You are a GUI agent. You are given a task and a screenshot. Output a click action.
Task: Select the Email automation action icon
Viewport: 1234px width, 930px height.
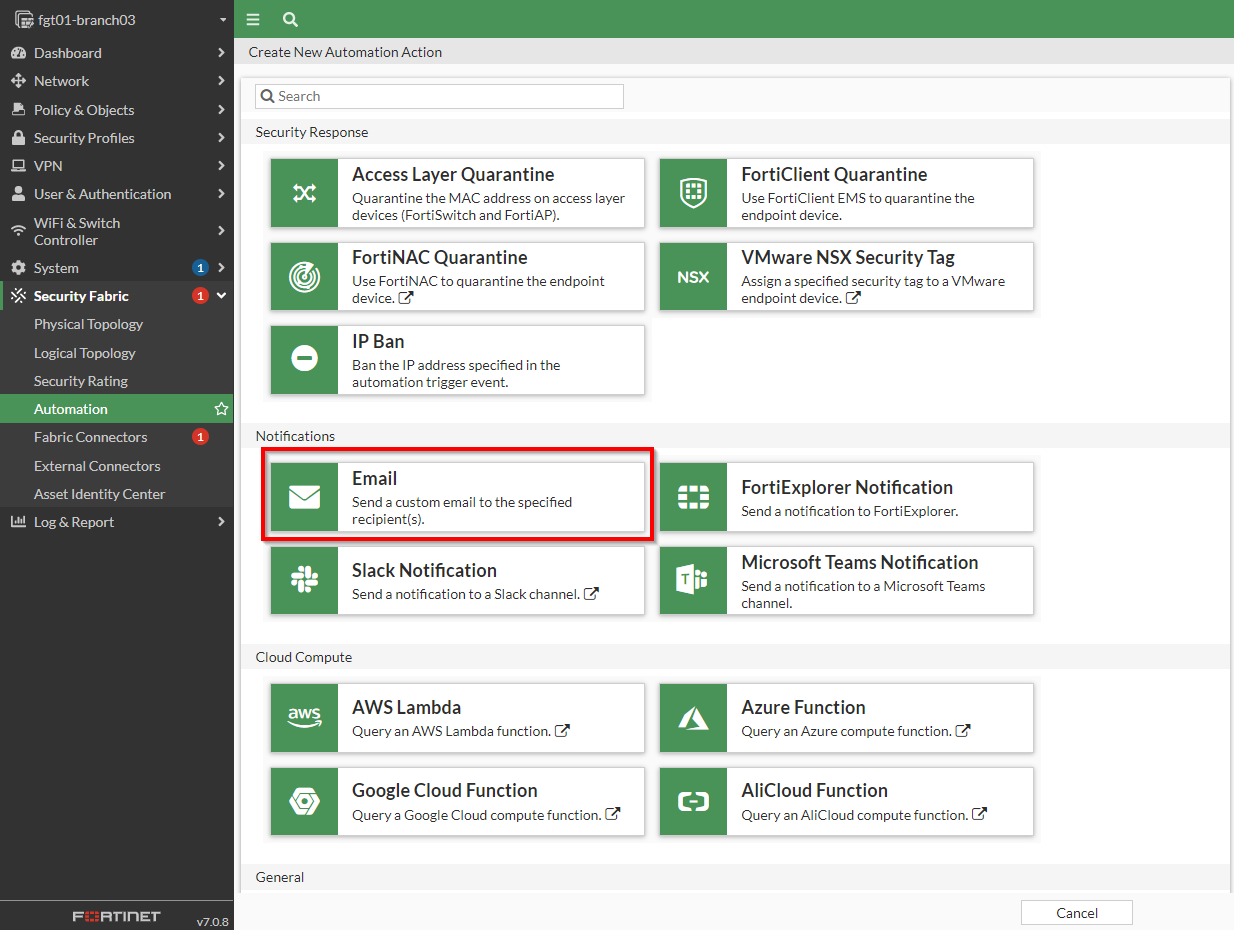(x=304, y=497)
